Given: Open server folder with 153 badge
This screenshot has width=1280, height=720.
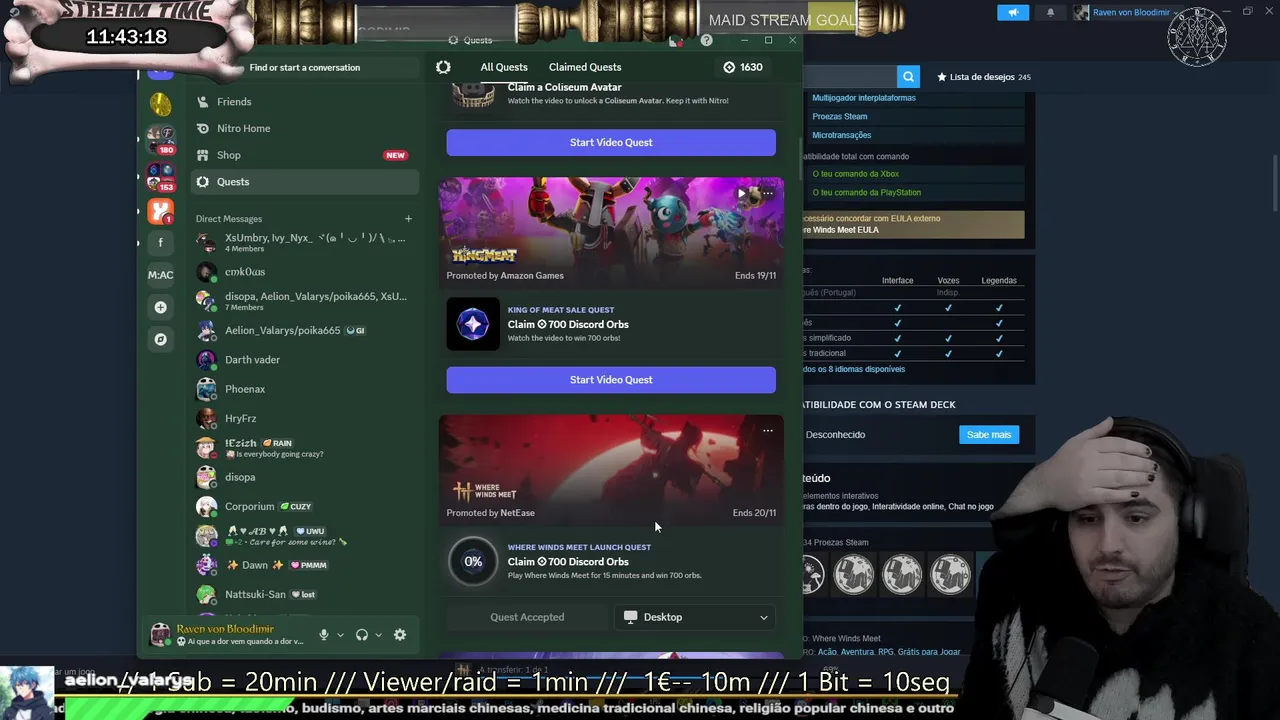Looking at the screenshot, I should point(160,177).
